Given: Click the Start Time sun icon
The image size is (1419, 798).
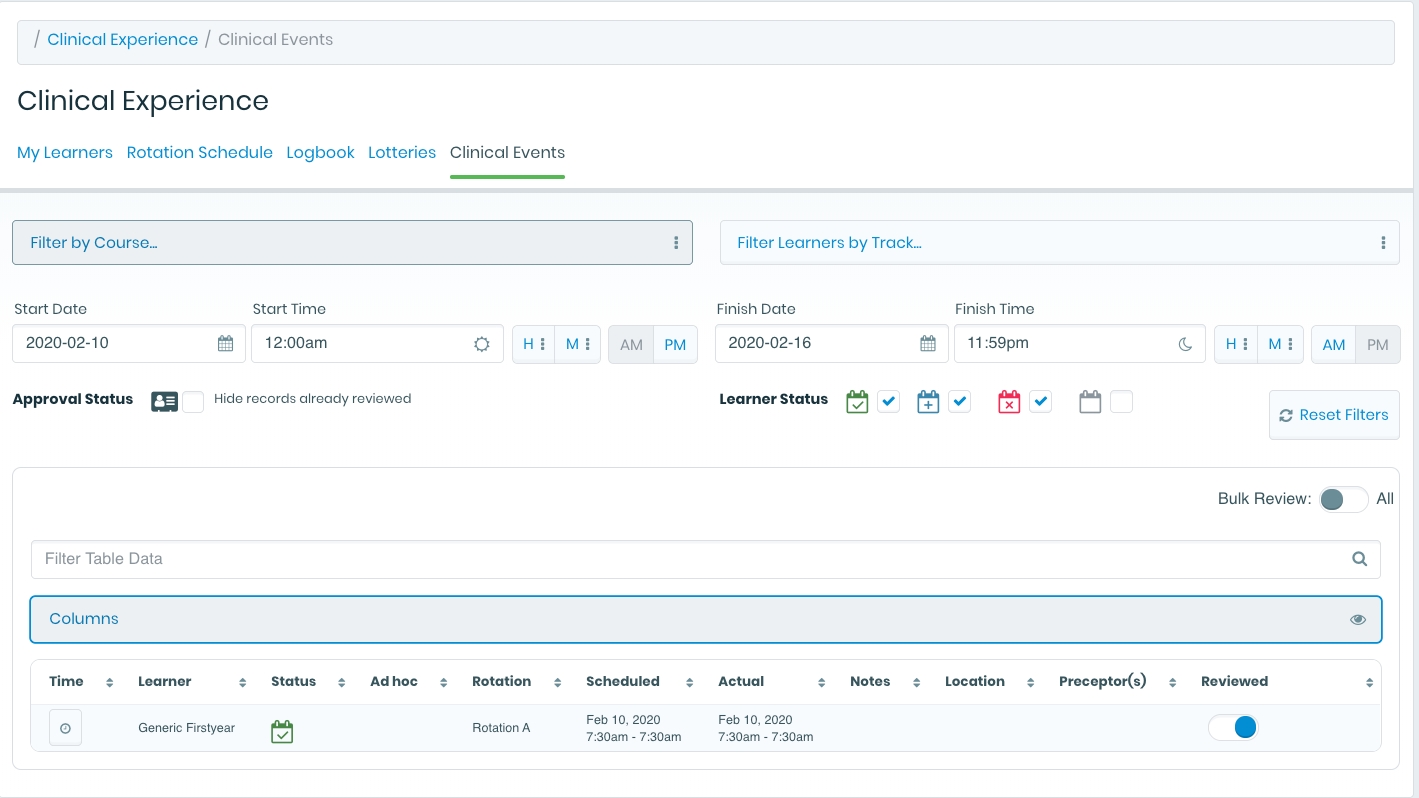Looking at the screenshot, I should coord(481,344).
